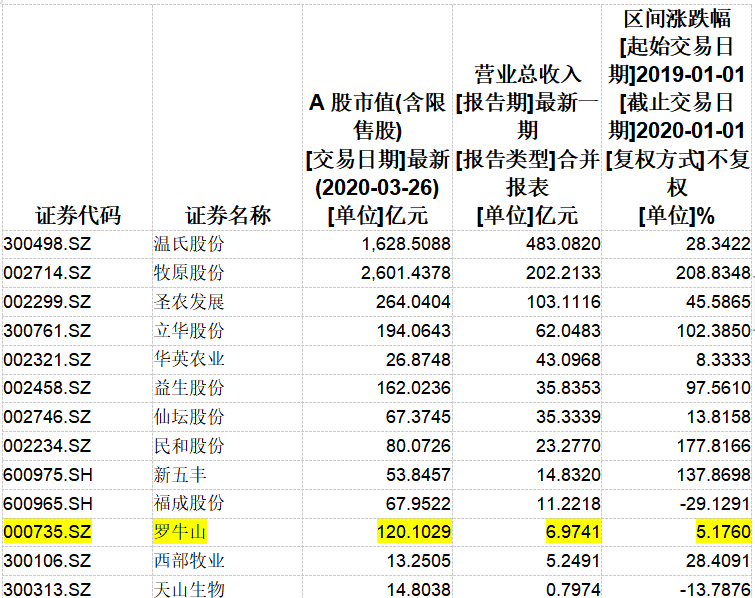Select cell 福成股份
Viewport: 755px width, 598px height.
coord(228,504)
